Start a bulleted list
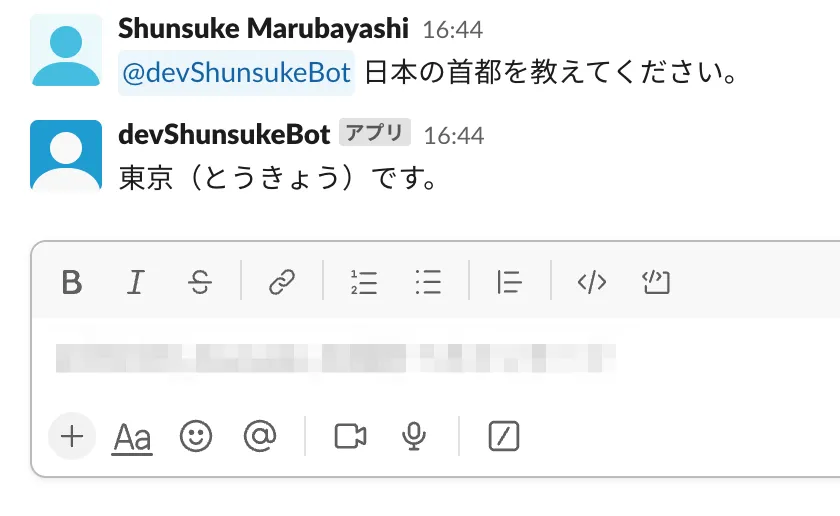Image resolution: width=840 pixels, height=516 pixels. pyautogui.click(x=428, y=283)
